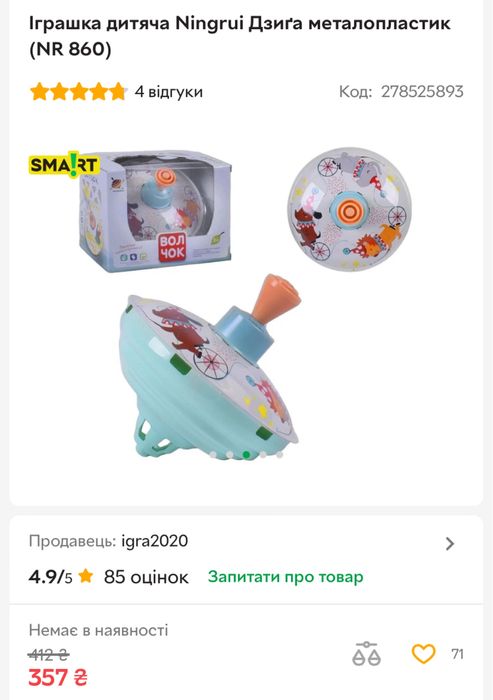Select the active green carousel dot
Screen dimensions: 493x700
point(246,454)
